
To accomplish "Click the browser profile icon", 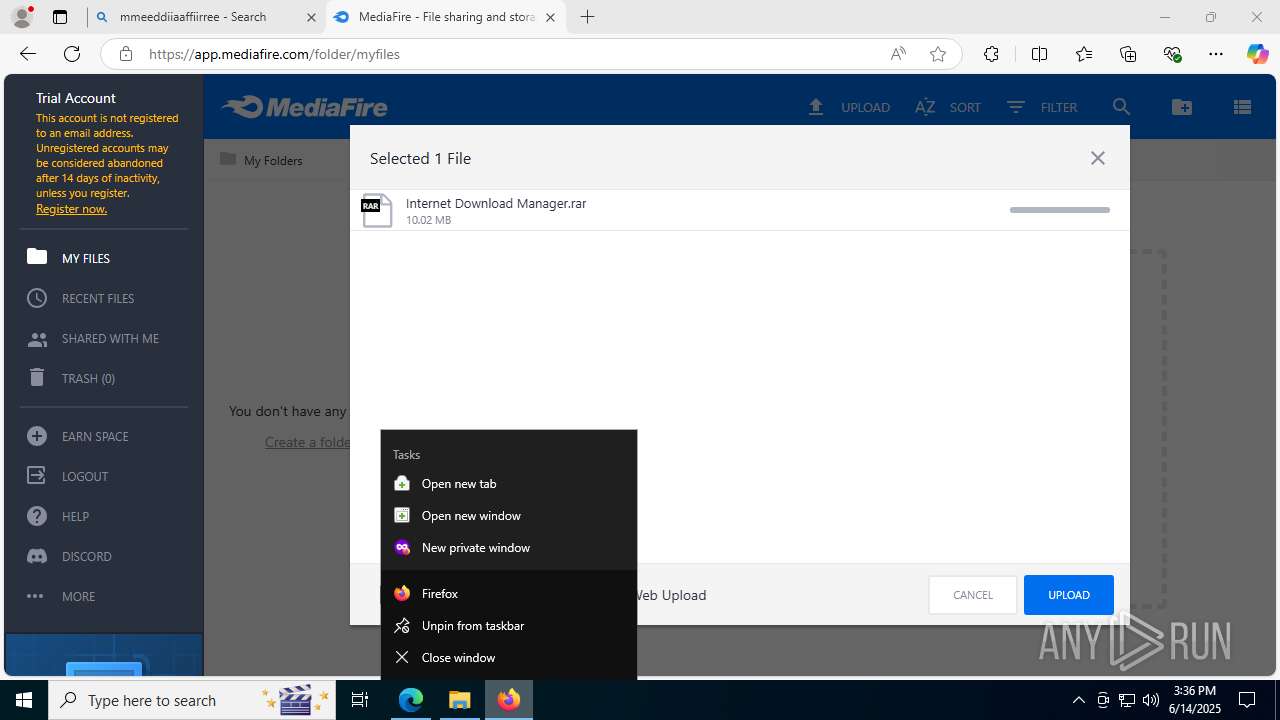I will (22, 17).
